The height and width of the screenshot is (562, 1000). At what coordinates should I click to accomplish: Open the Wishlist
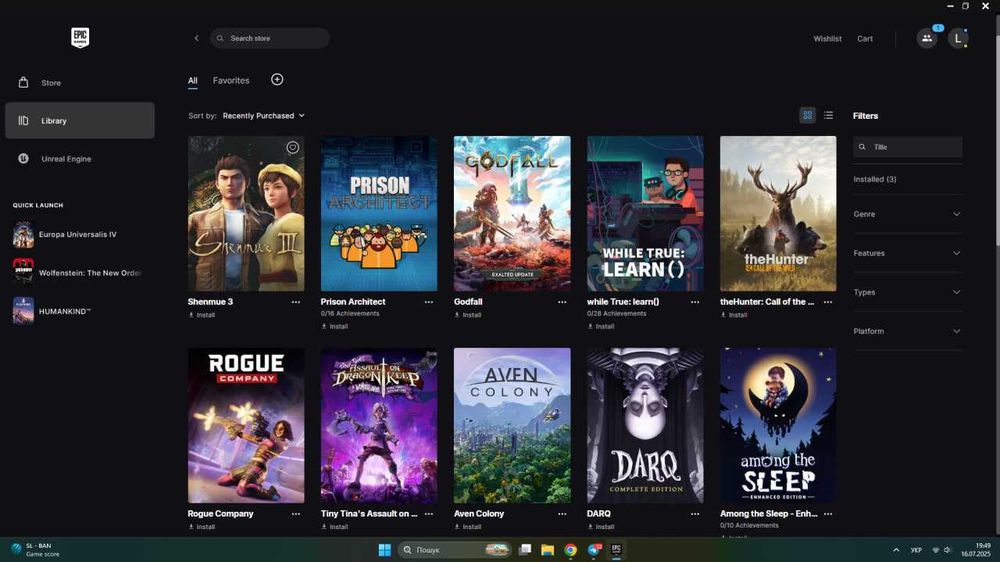[x=827, y=39]
